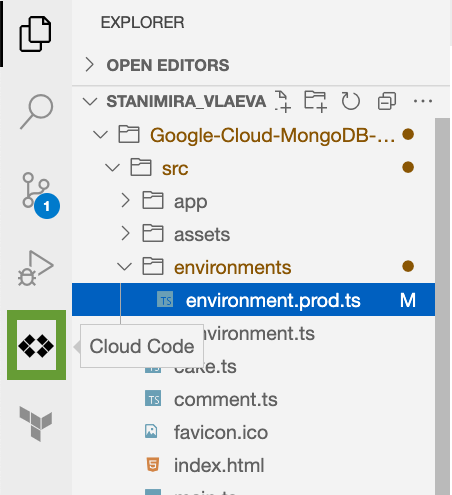This screenshot has width=452, height=495.
Task: Expand the Open Editors section
Action: [x=89, y=65]
